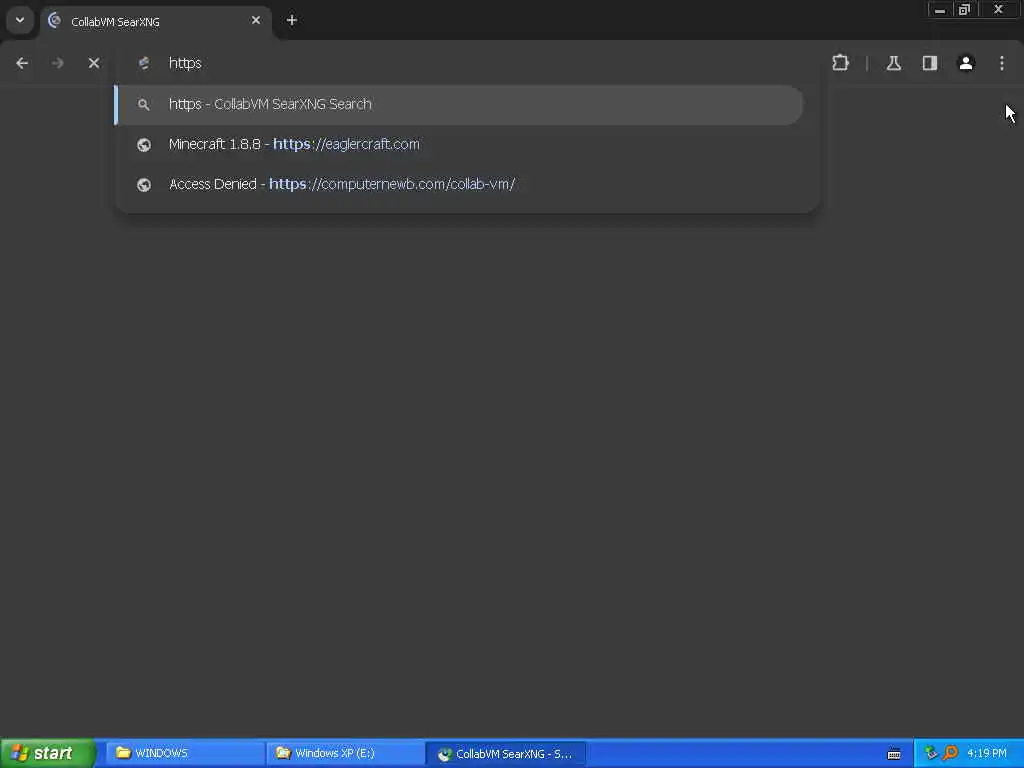
Task: Close the browser window
Action: [x=998, y=10]
